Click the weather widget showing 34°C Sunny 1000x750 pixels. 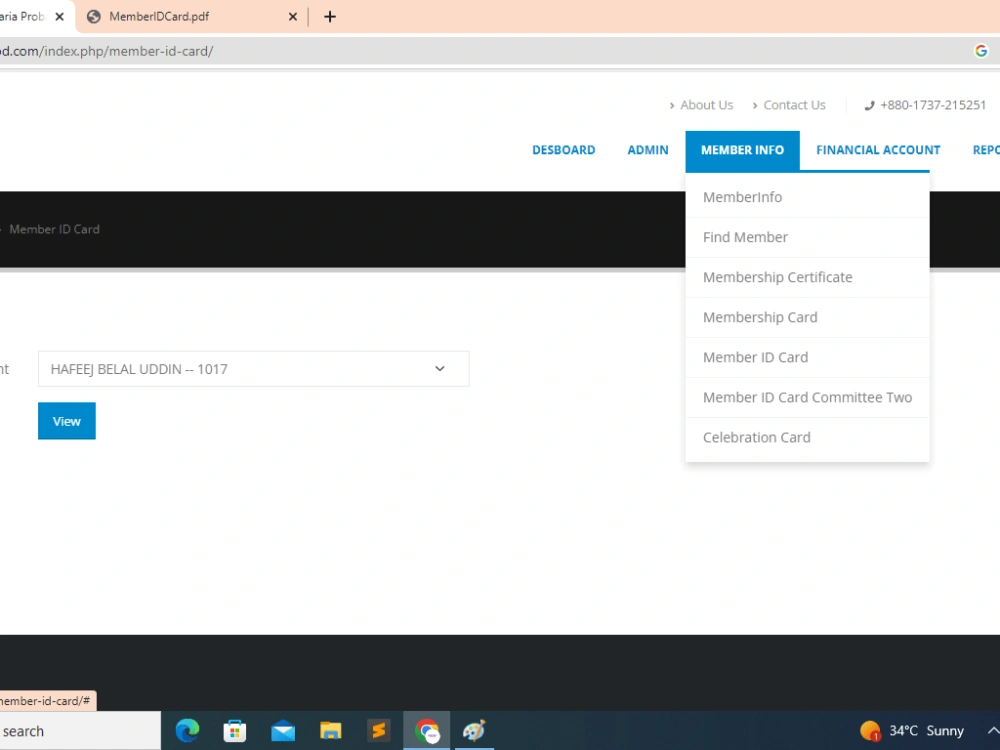coord(911,731)
